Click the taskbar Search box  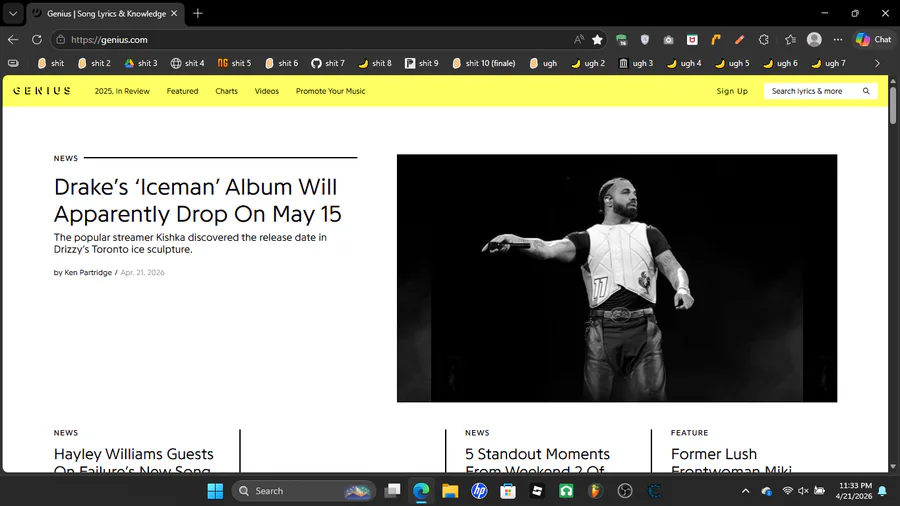(x=304, y=491)
